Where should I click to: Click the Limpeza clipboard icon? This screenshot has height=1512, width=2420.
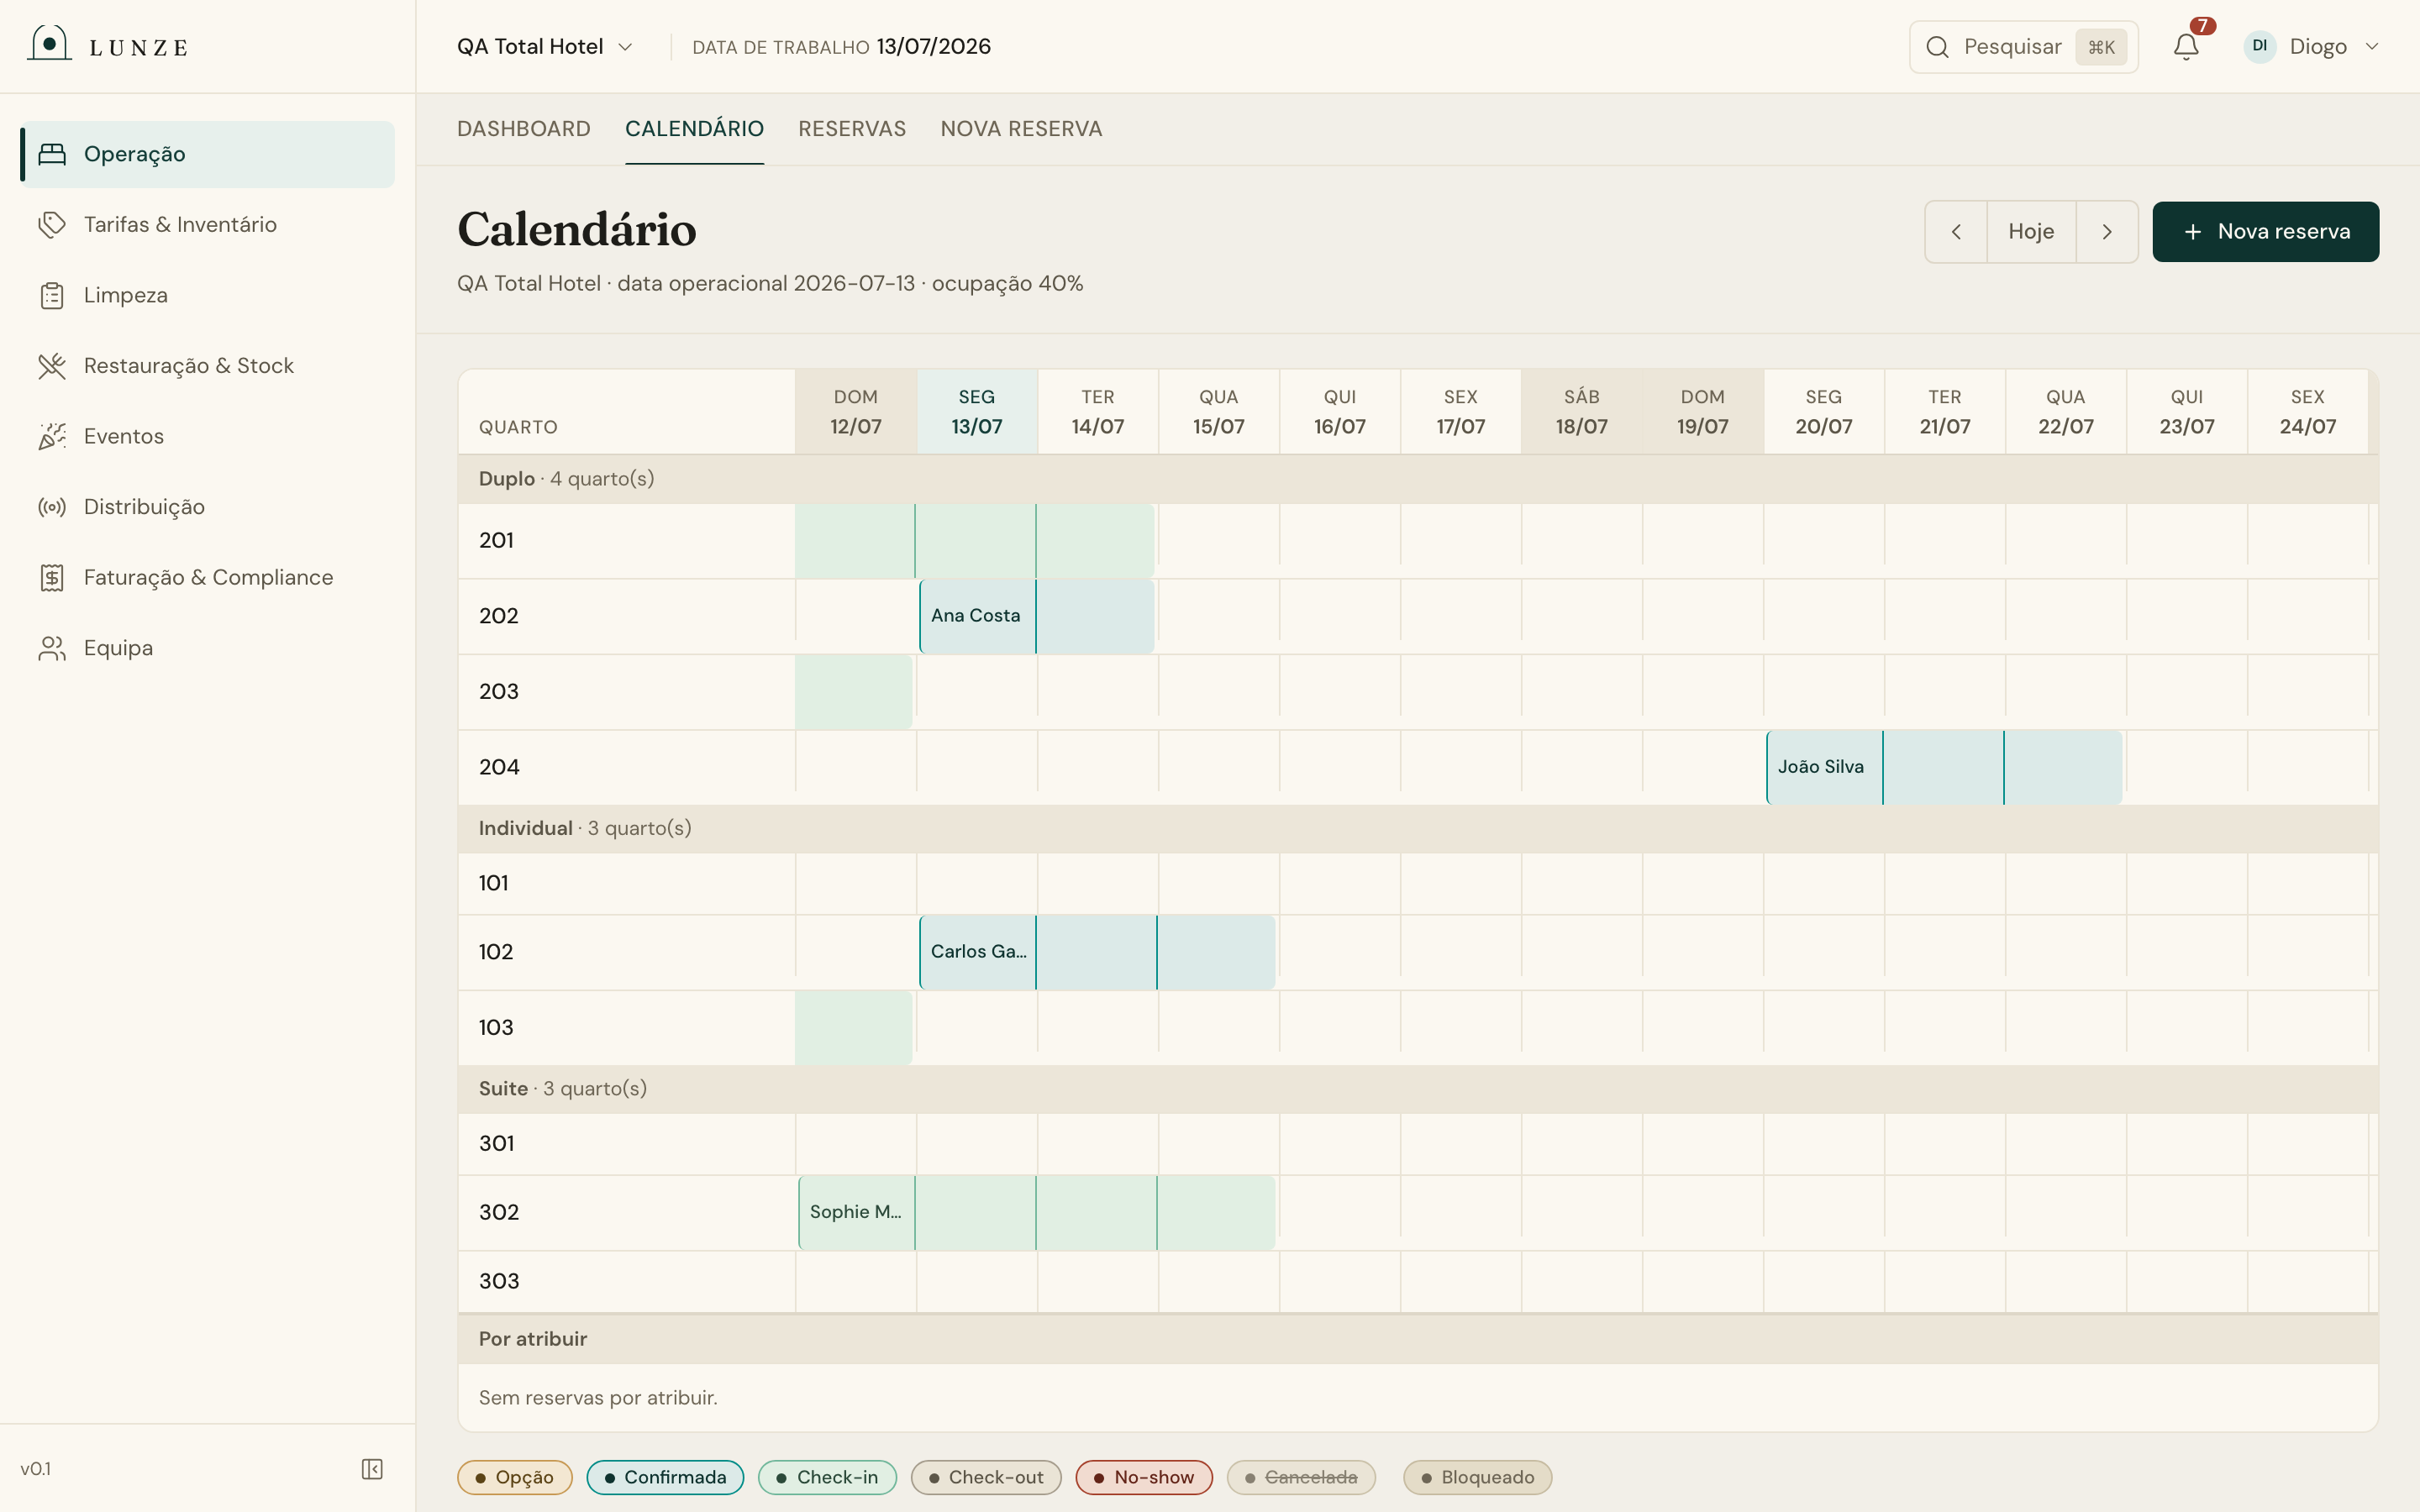52,295
